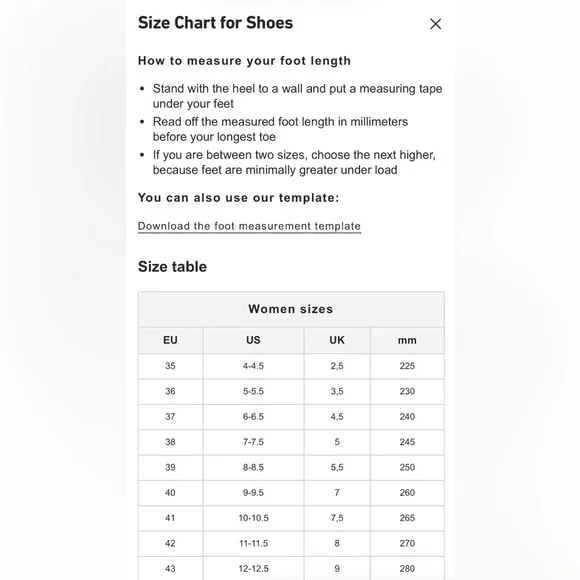Viewport: 580px width, 580px height.
Task: Select the EU column header
Action: (x=171, y=340)
